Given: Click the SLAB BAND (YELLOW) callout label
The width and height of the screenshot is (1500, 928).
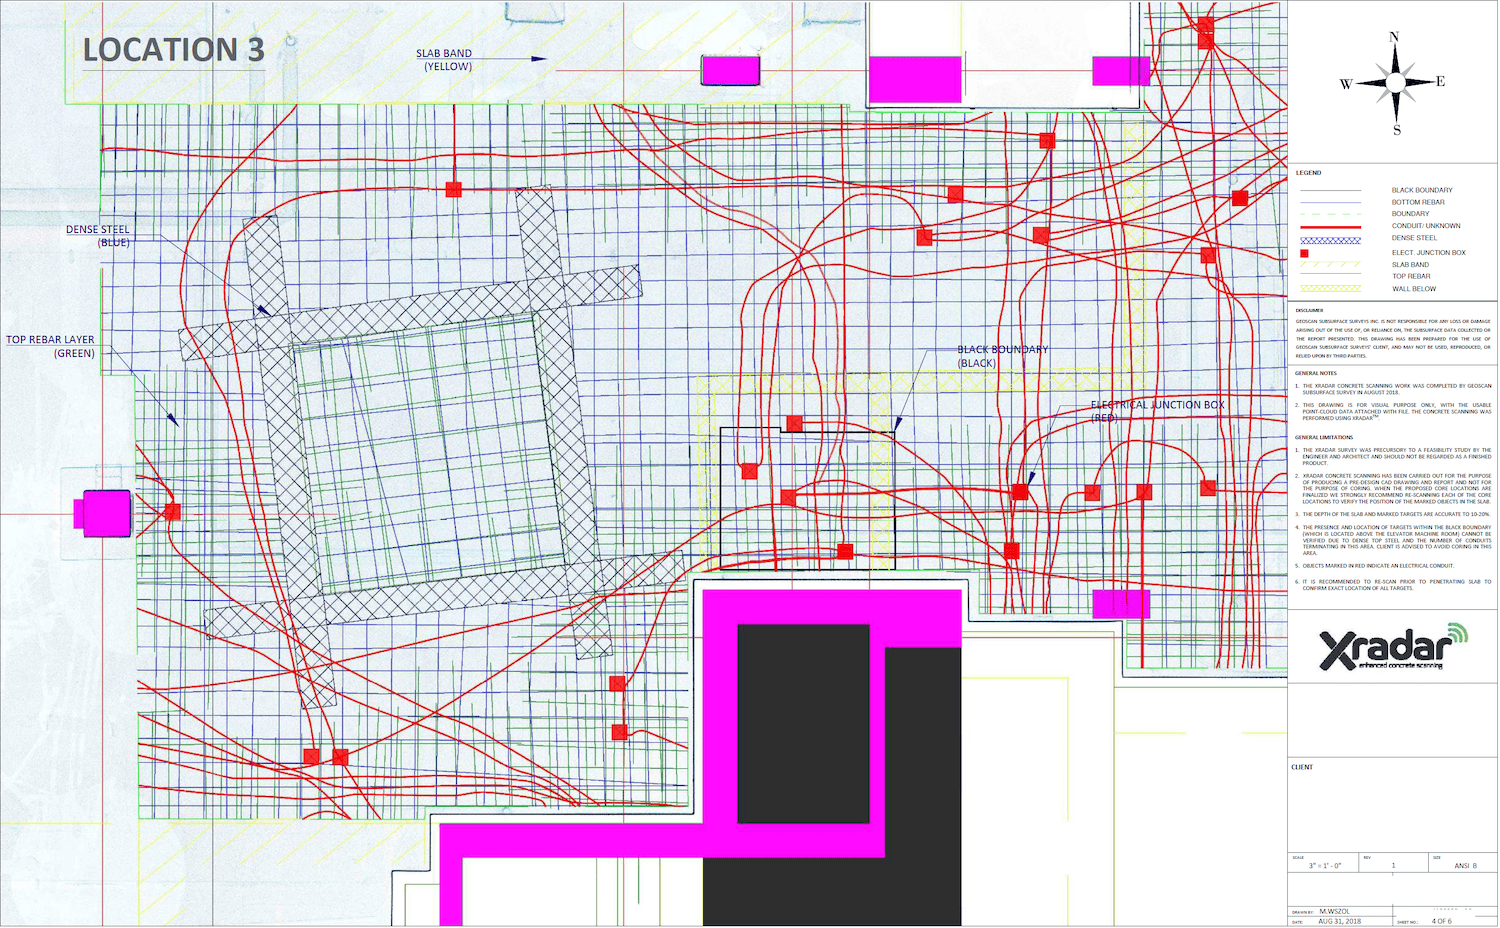Looking at the screenshot, I should [444, 59].
